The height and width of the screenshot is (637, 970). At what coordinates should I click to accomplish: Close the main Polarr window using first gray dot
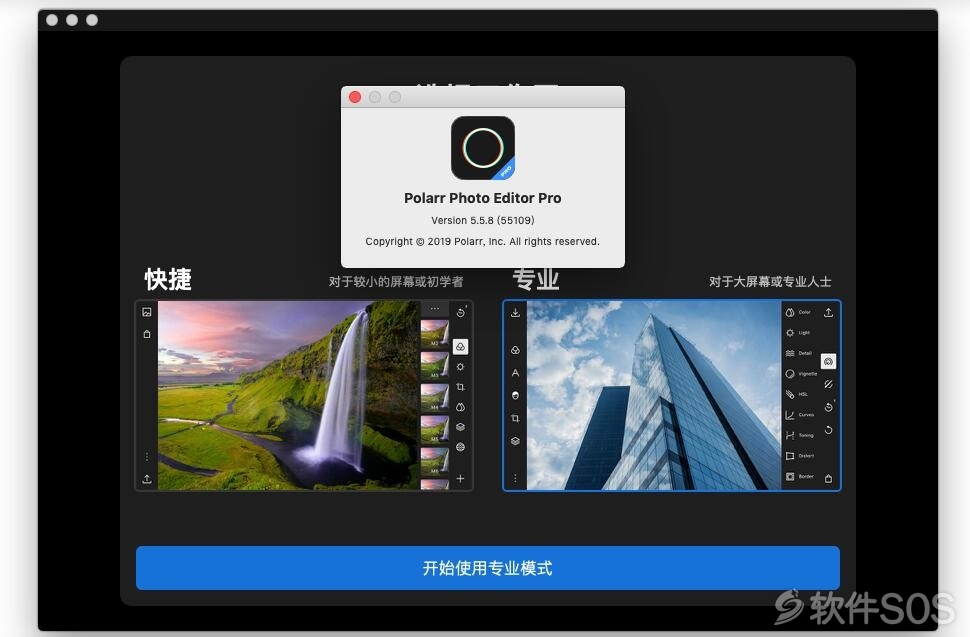coord(52,20)
